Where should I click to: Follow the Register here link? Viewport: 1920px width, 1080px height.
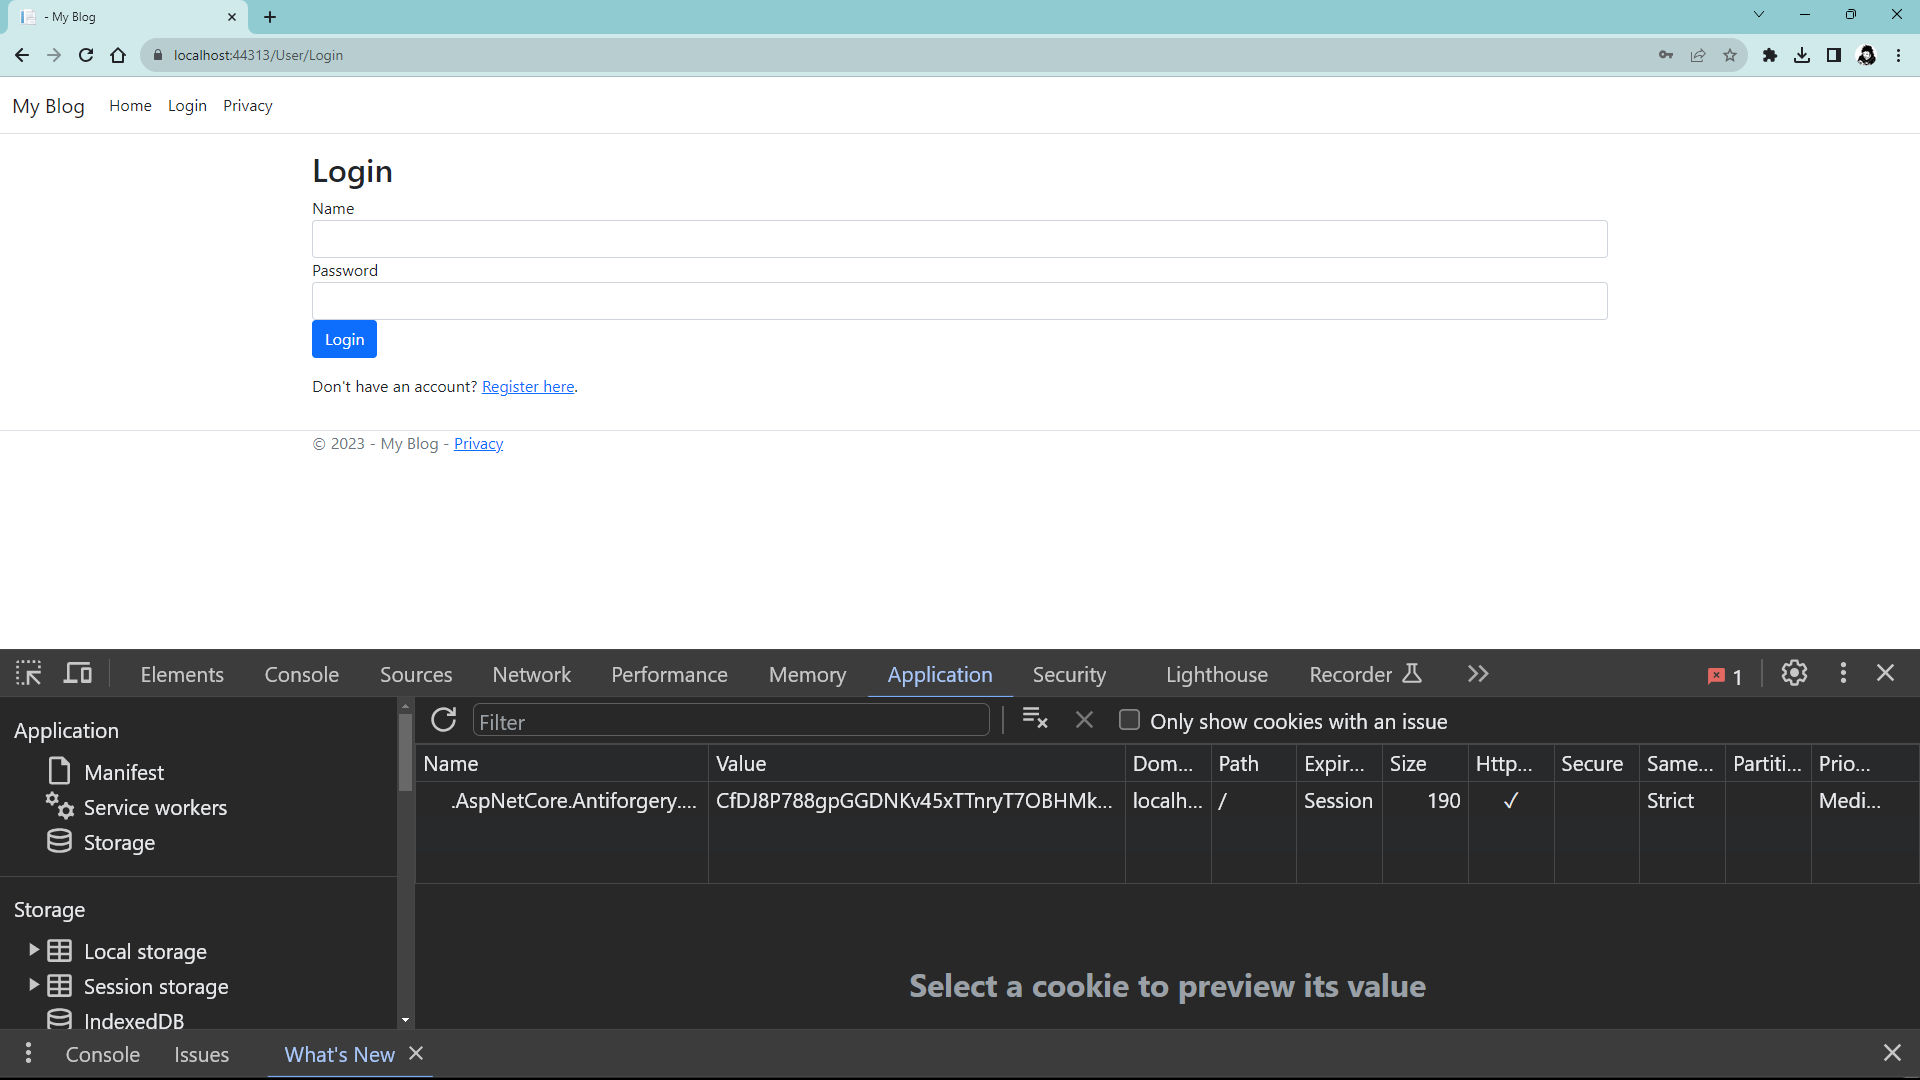[528, 386]
